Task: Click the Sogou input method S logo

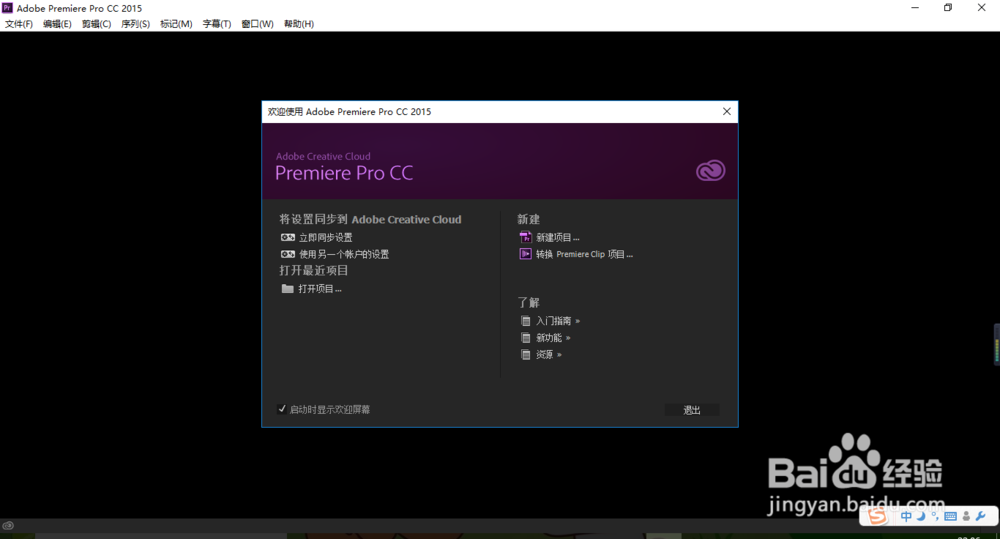Action: (x=878, y=516)
